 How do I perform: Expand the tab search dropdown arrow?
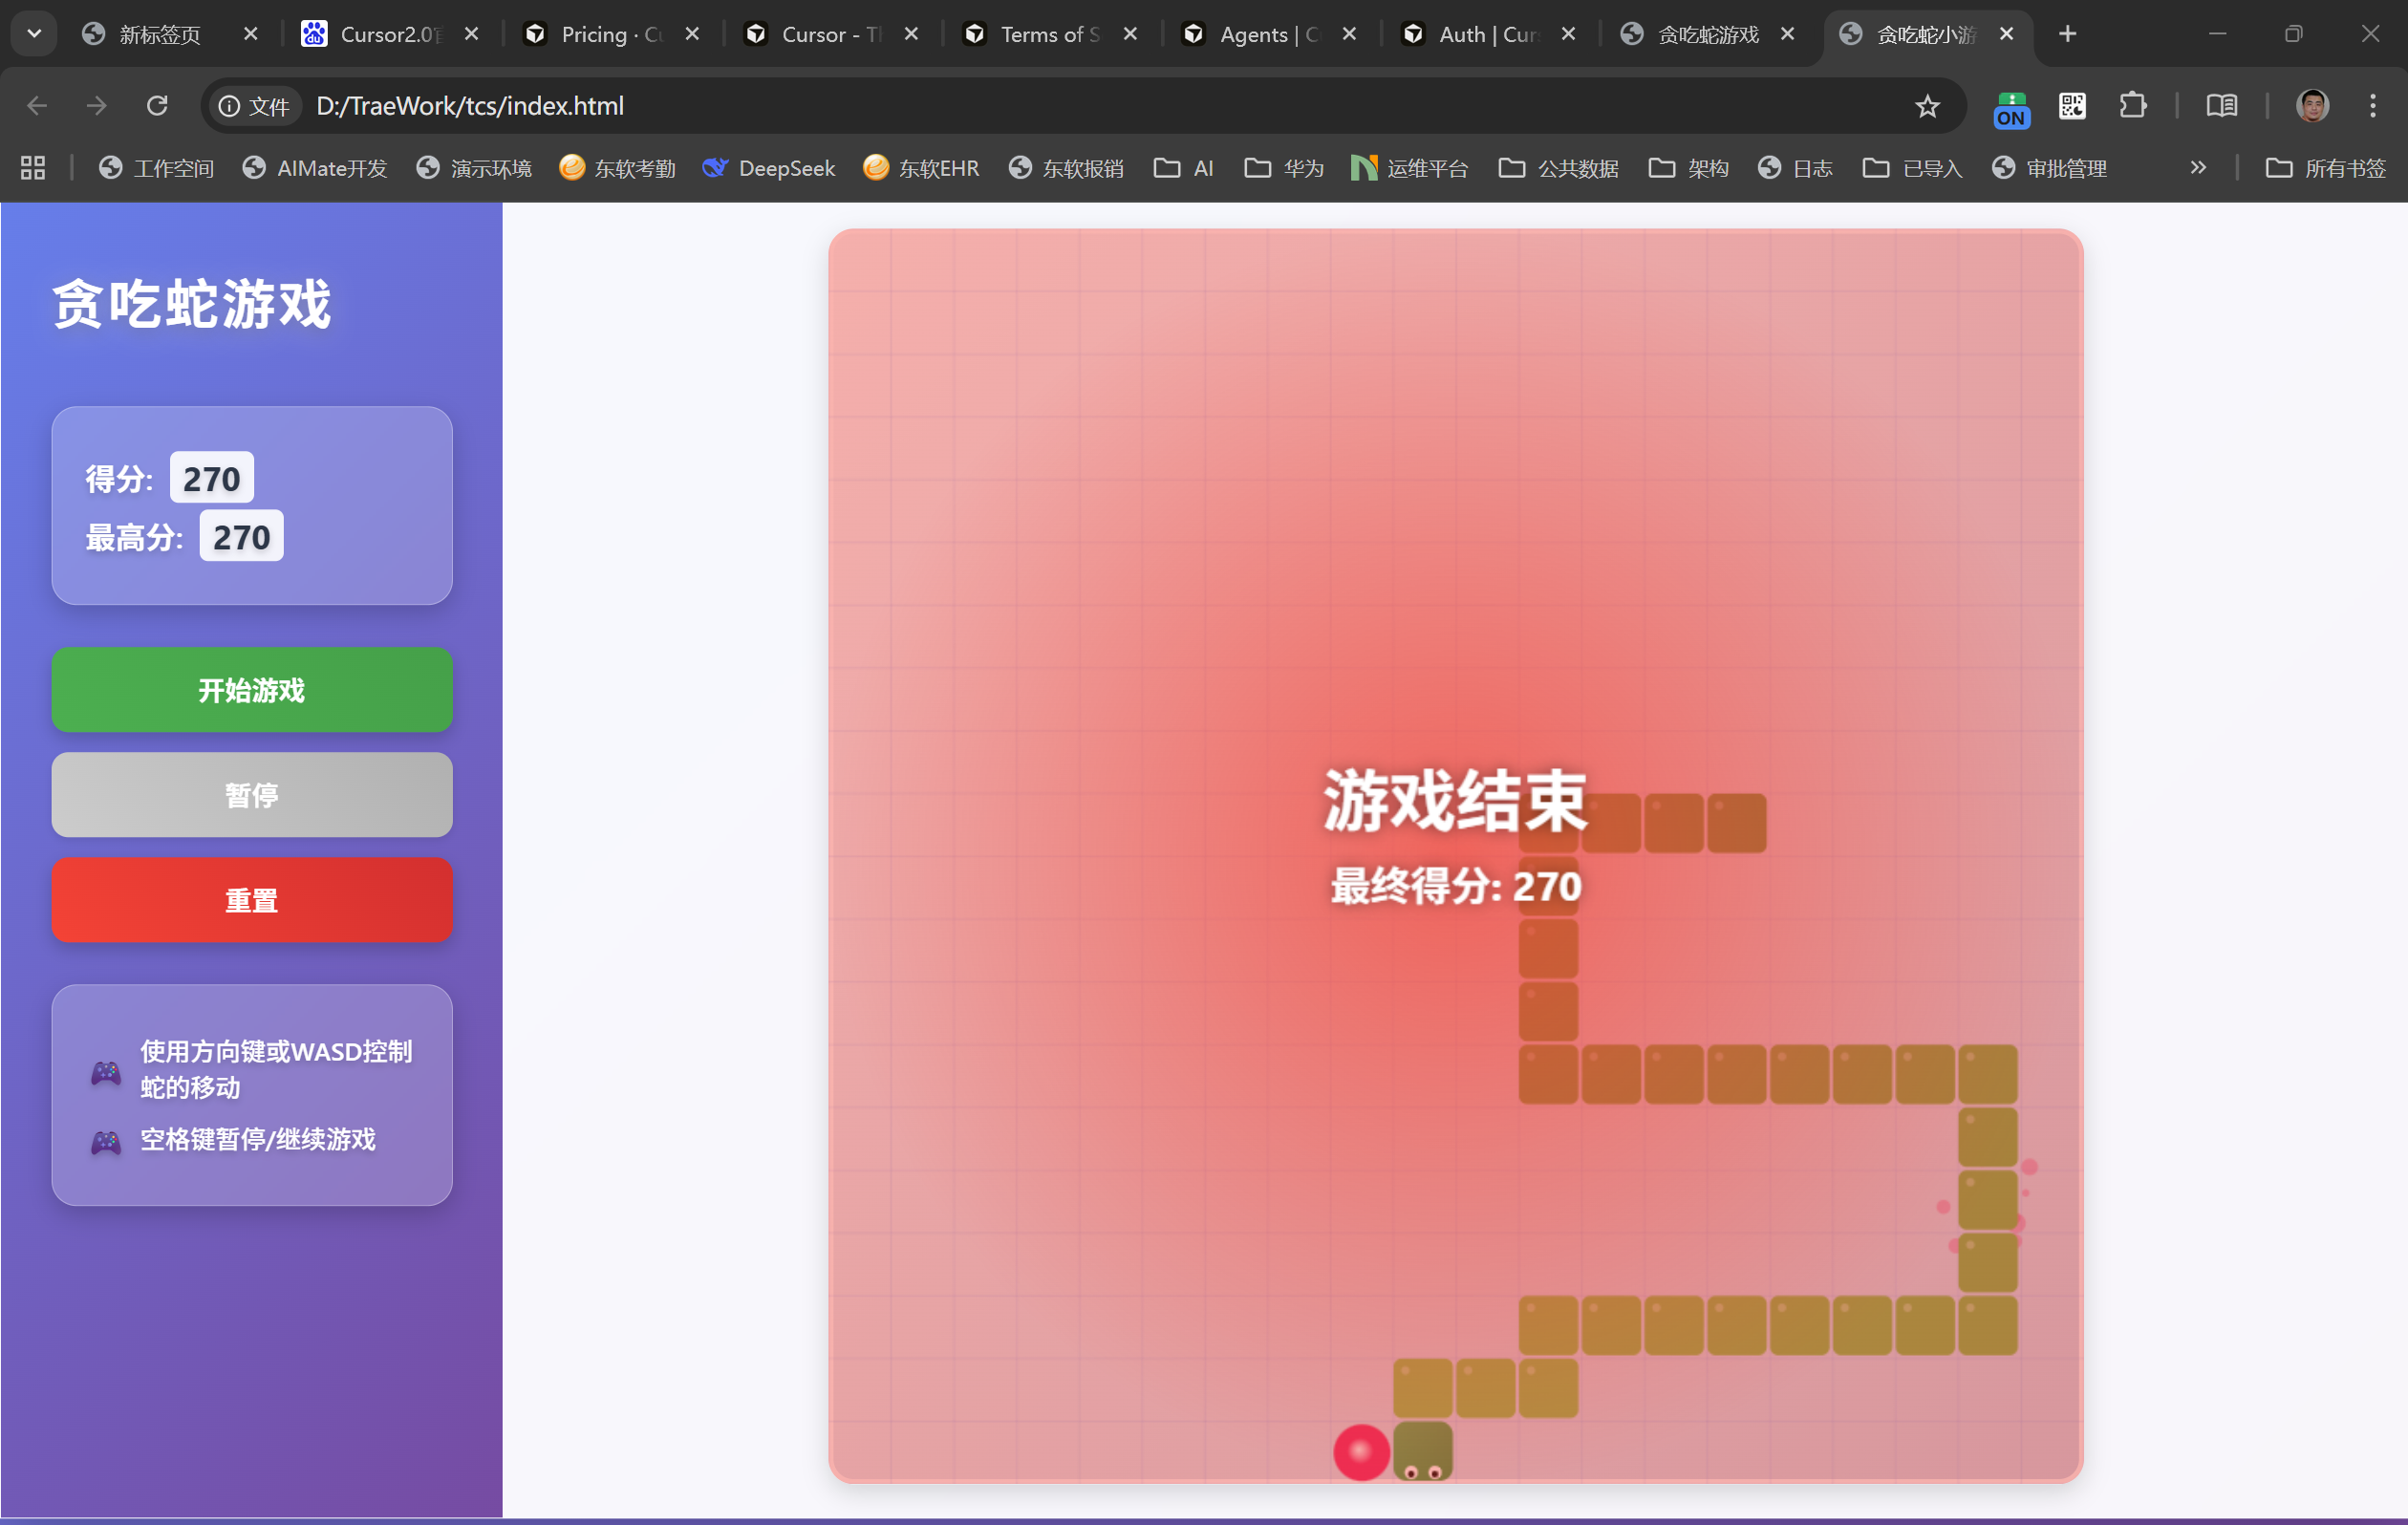pyautogui.click(x=34, y=34)
